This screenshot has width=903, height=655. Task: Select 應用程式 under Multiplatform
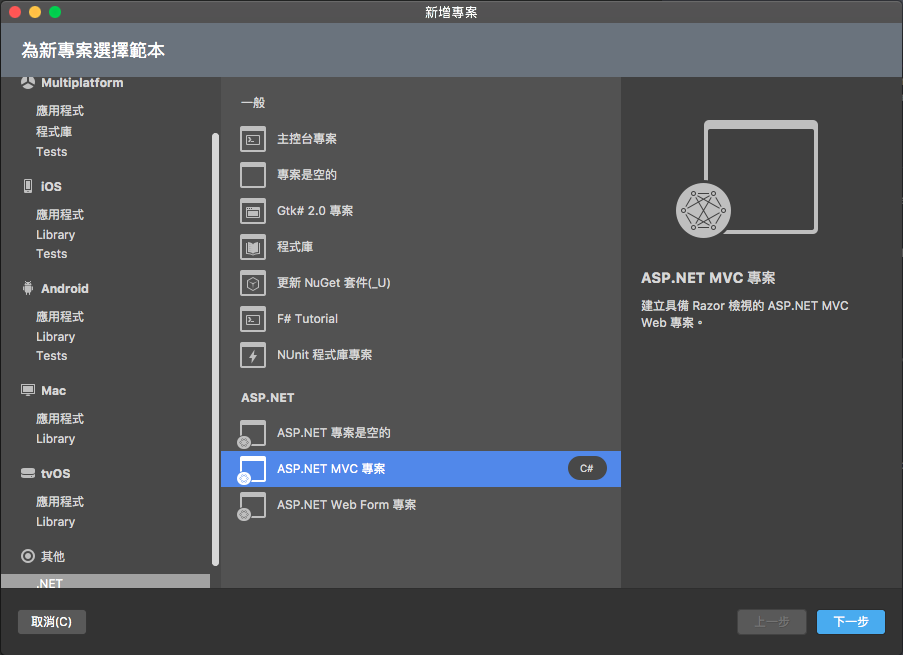point(60,111)
